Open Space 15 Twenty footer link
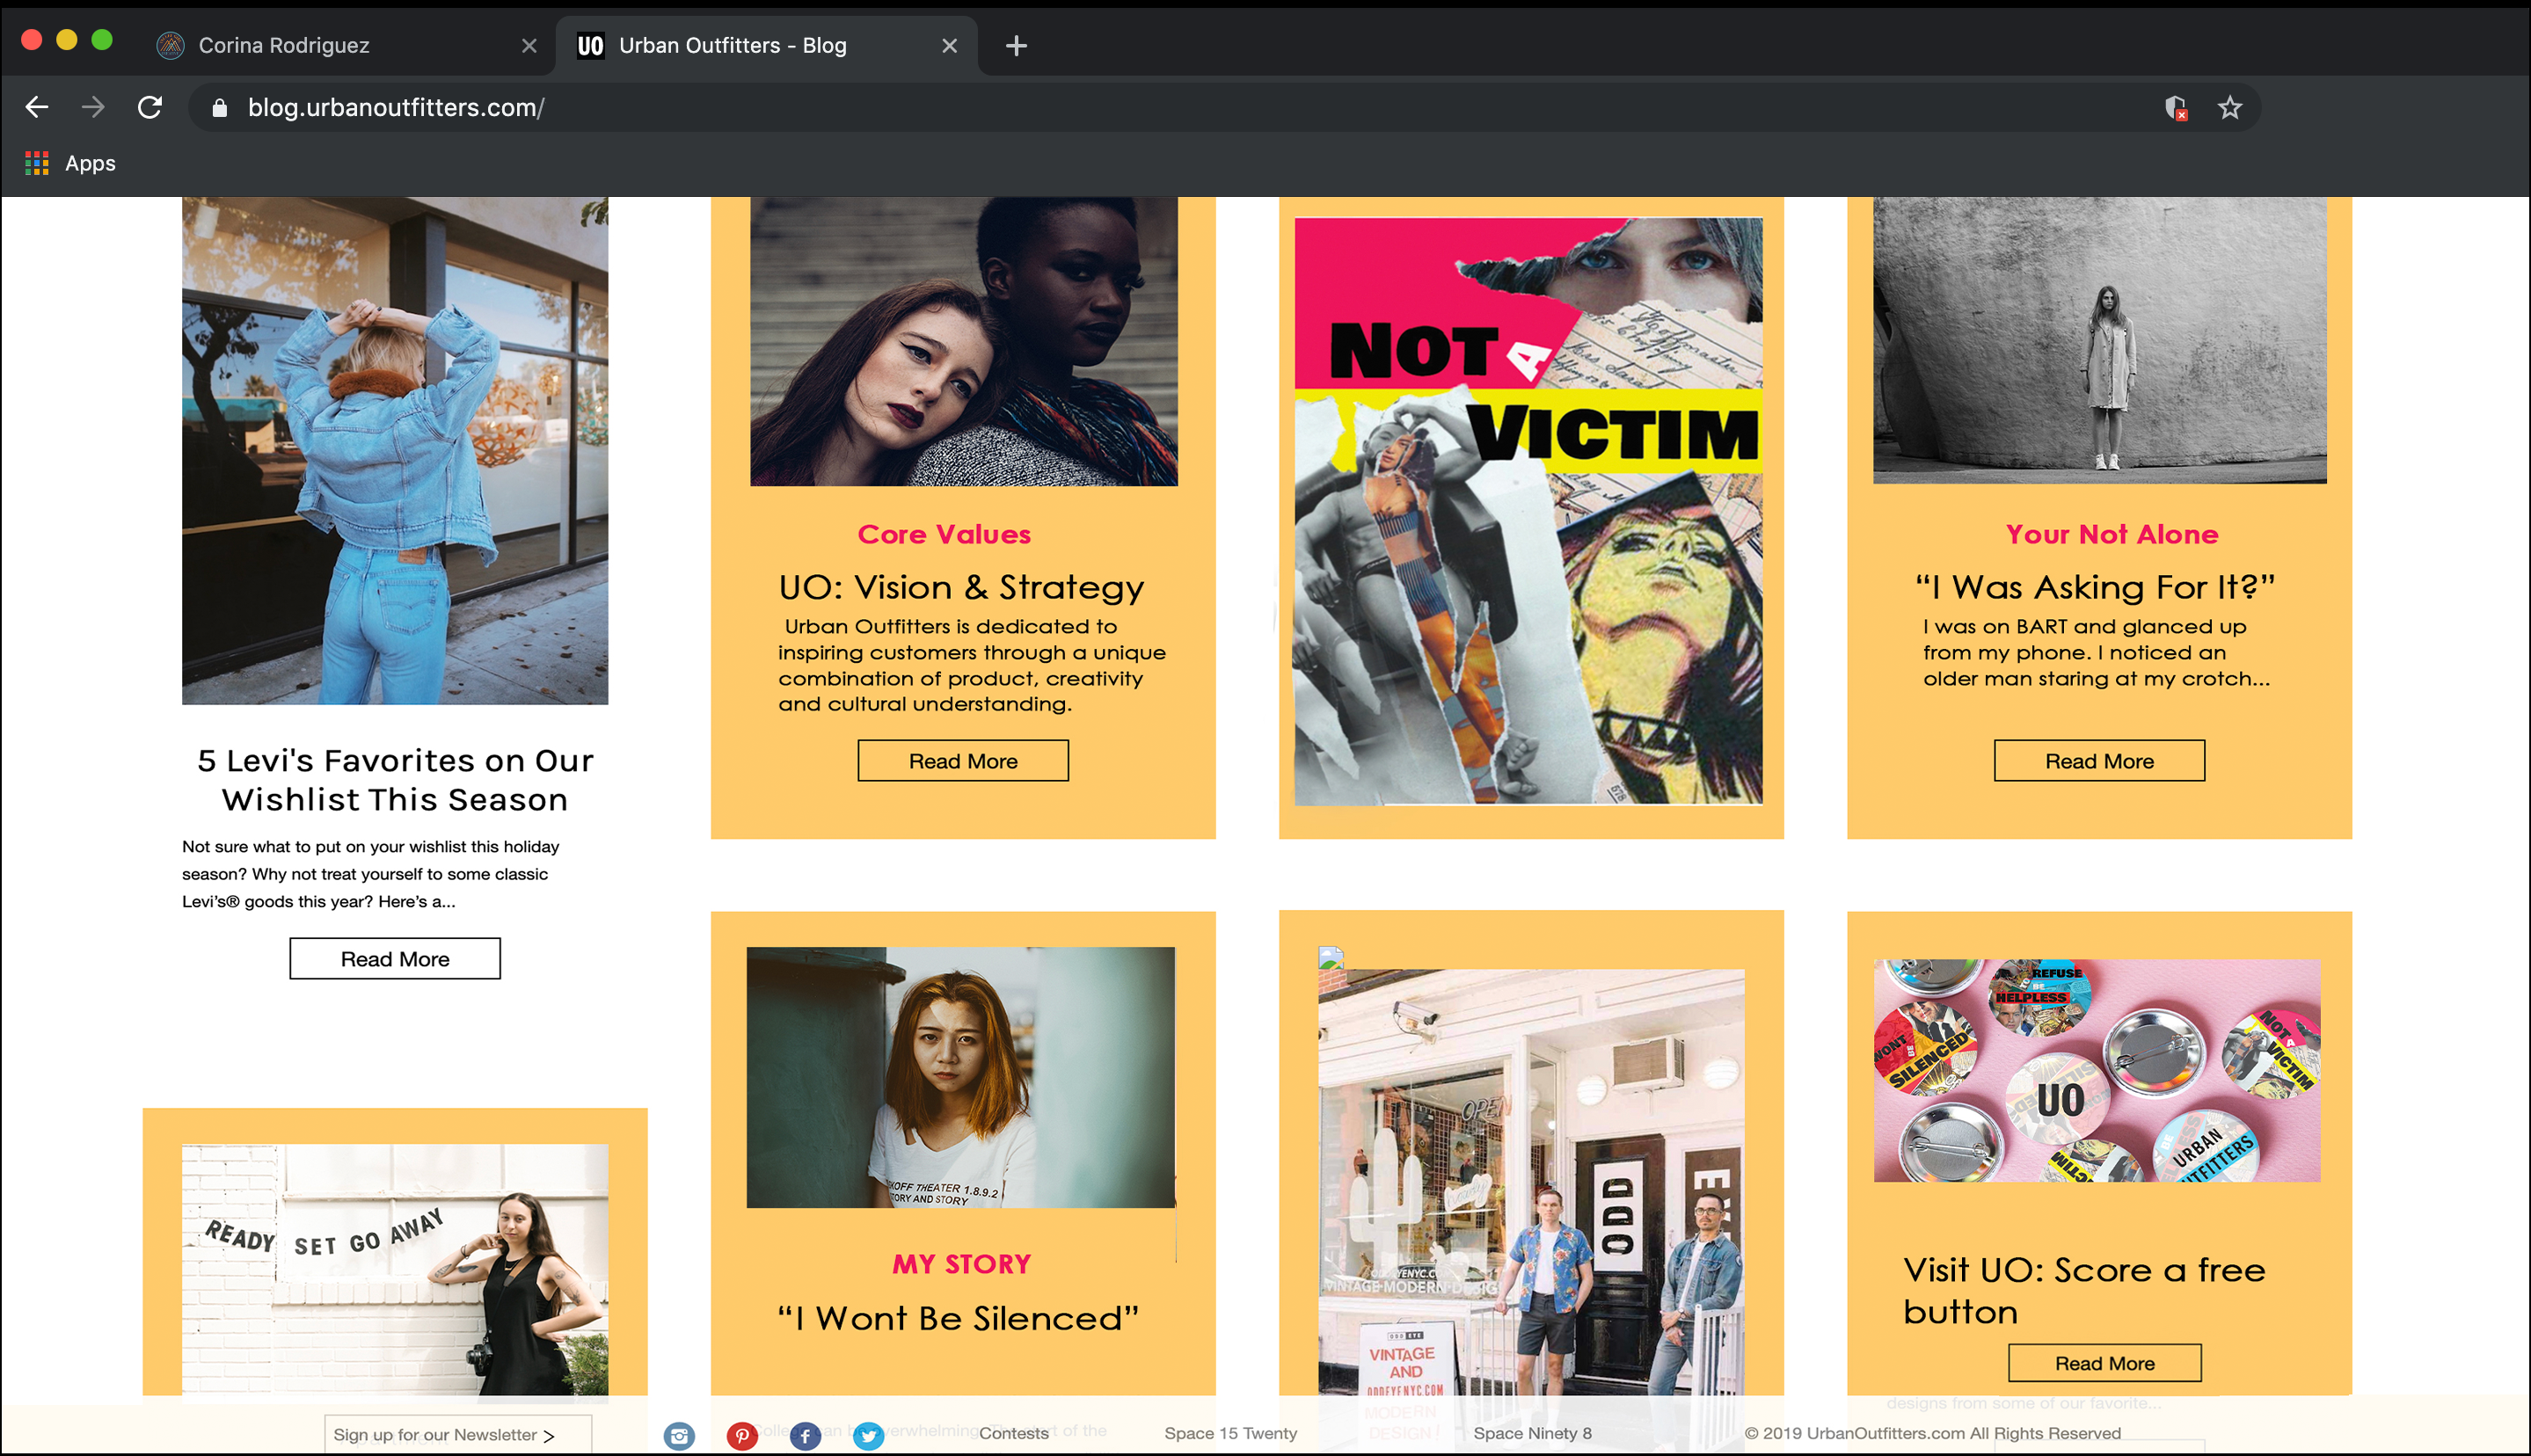Image resolution: width=2531 pixels, height=1456 pixels. (1230, 1433)
